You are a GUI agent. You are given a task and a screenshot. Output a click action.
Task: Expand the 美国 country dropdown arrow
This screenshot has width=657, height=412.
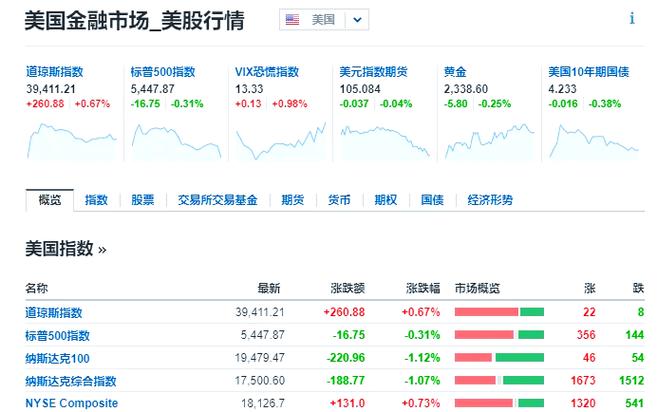point(357,20)
